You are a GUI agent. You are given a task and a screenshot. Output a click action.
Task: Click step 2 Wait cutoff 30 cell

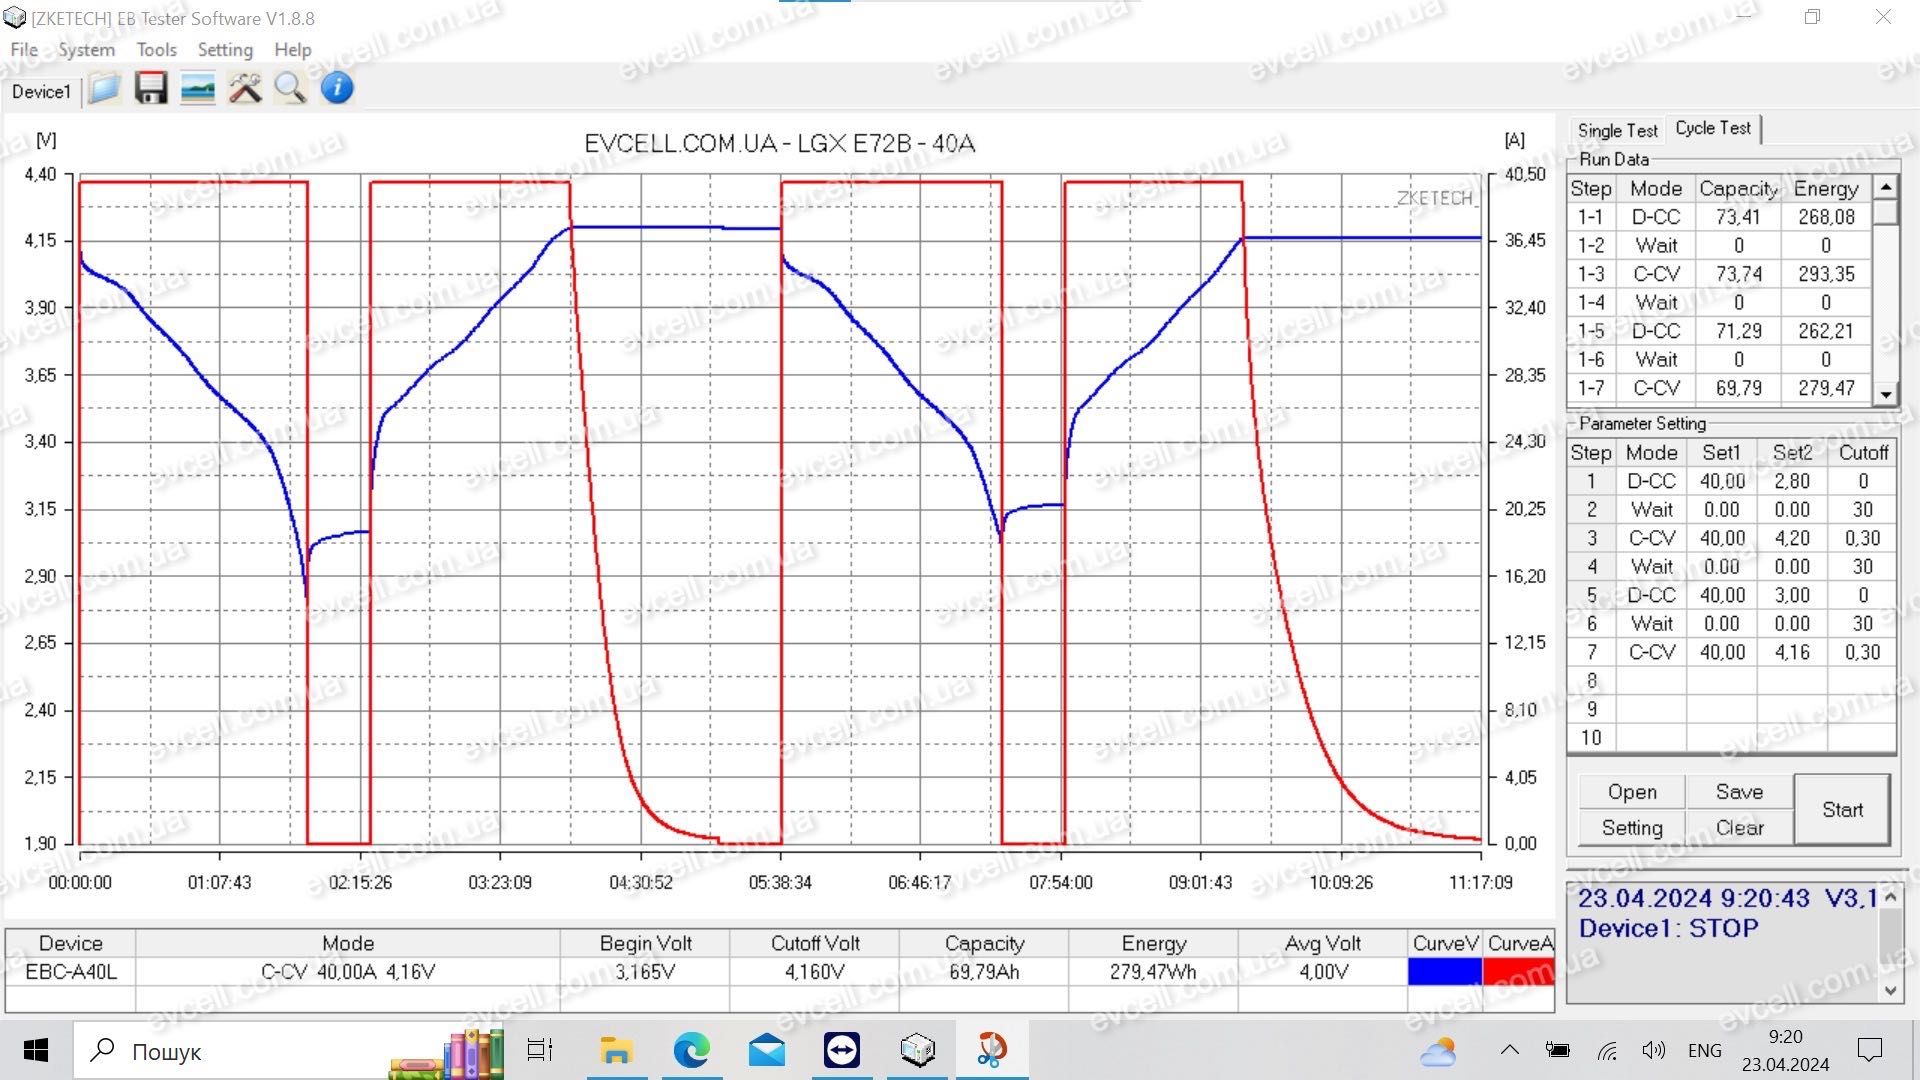pos(1862,510)
